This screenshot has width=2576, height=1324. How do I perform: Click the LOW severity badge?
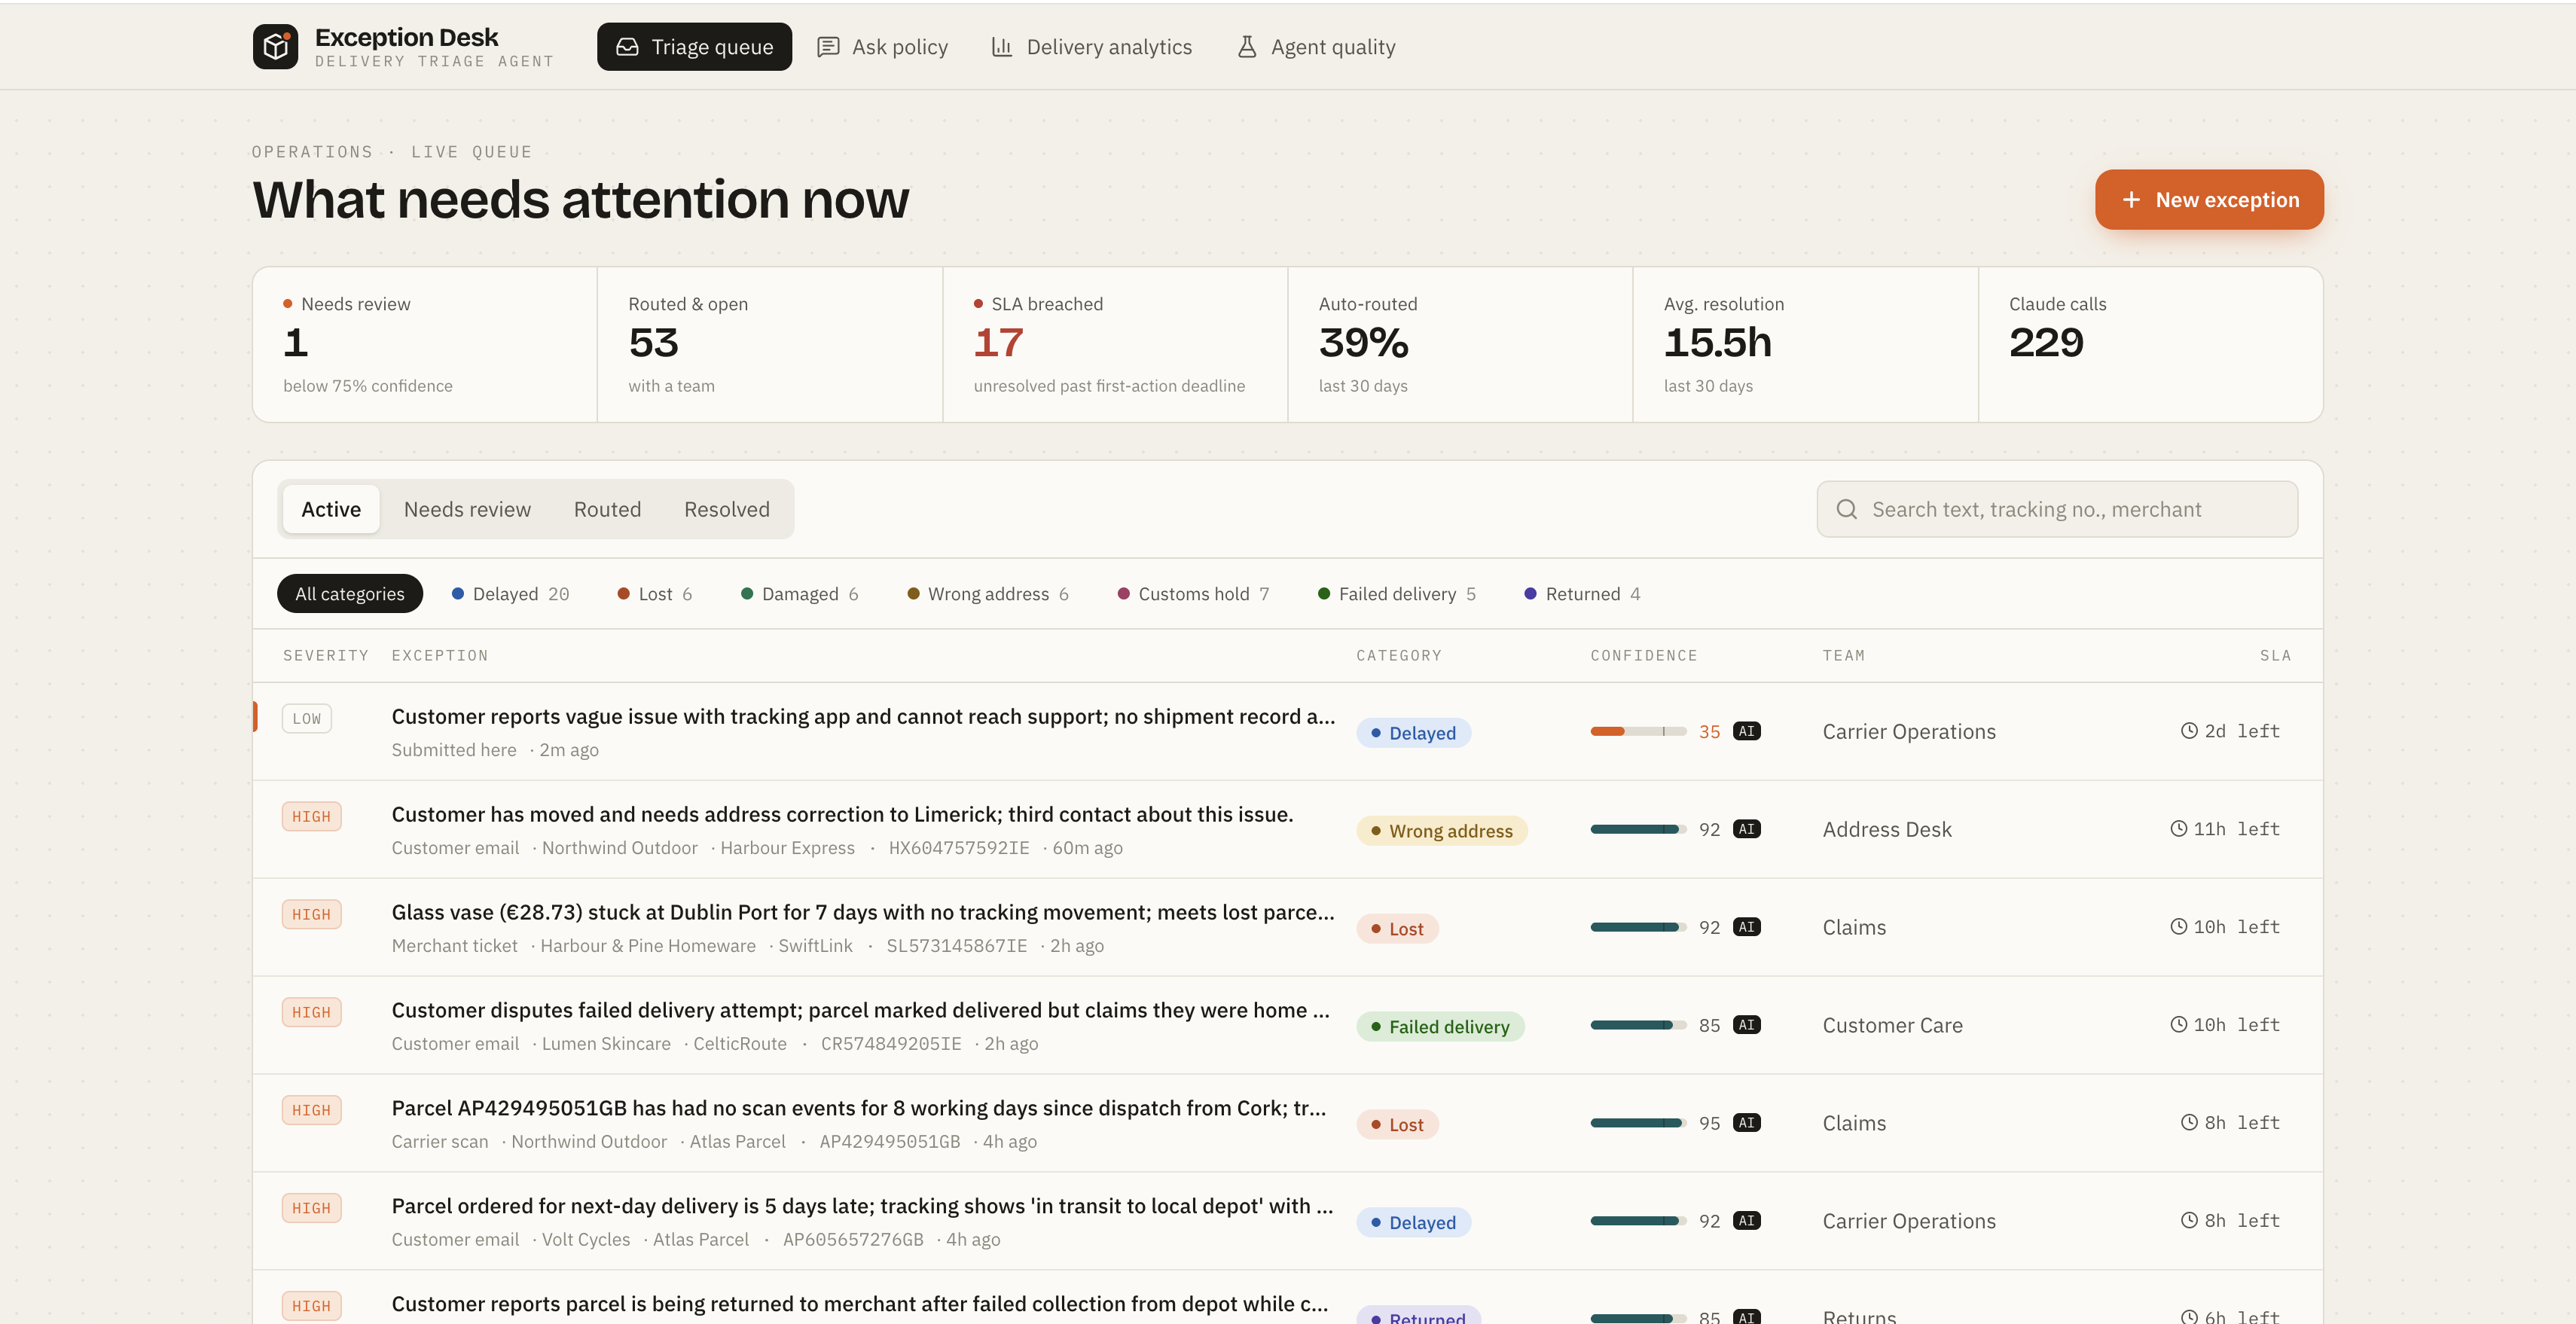[x=307, y=719]
